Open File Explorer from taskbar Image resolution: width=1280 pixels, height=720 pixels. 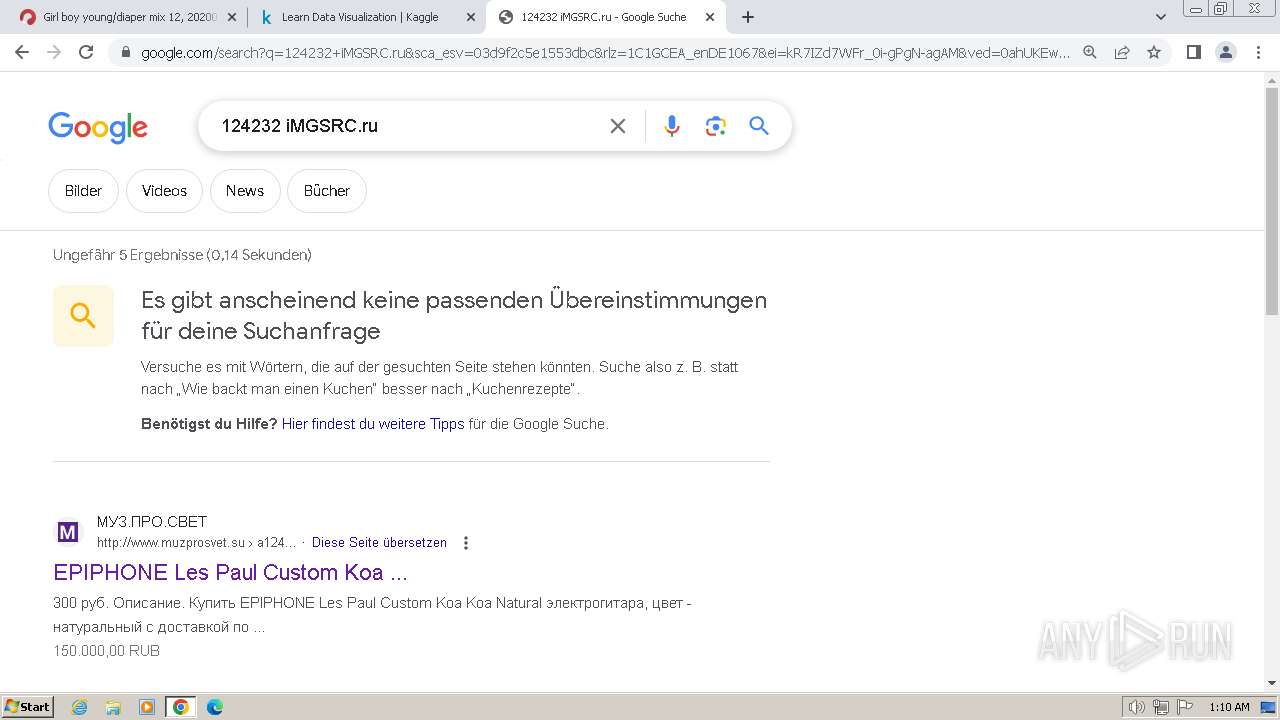[113, 707]
